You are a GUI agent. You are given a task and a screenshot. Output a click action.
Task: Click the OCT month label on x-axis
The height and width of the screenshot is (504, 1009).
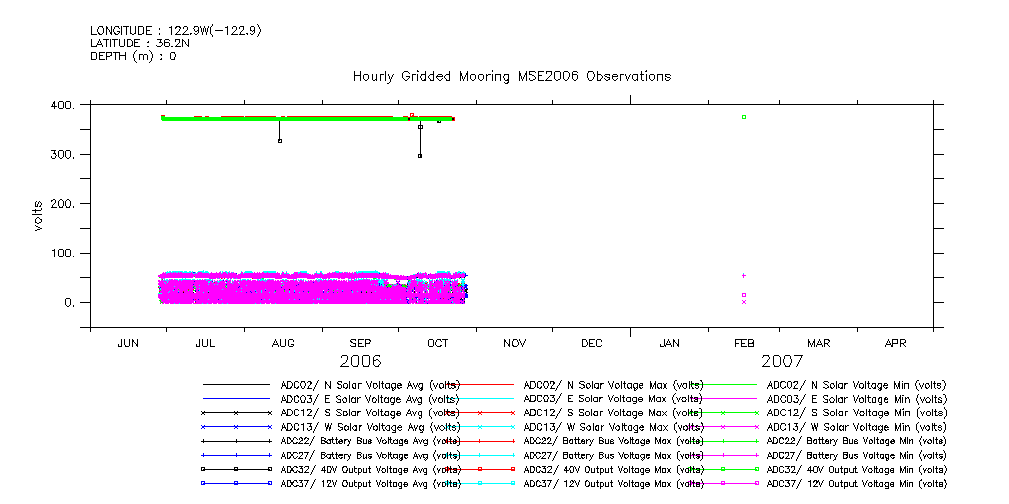click(437, 343)
